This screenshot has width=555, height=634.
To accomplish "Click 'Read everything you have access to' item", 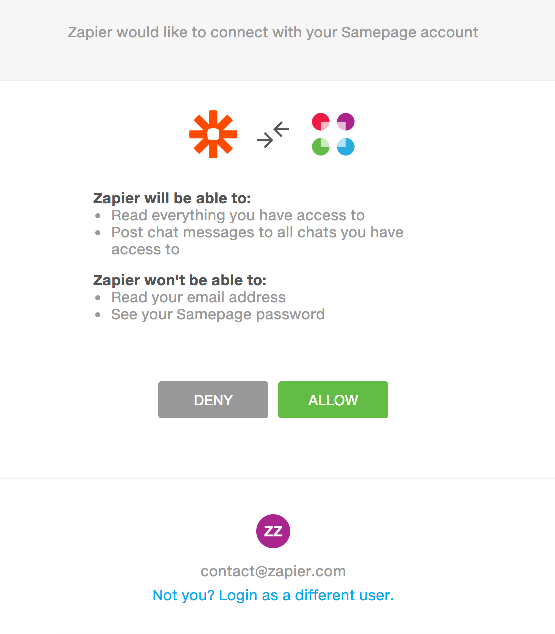I will click(x=238, y=215).
